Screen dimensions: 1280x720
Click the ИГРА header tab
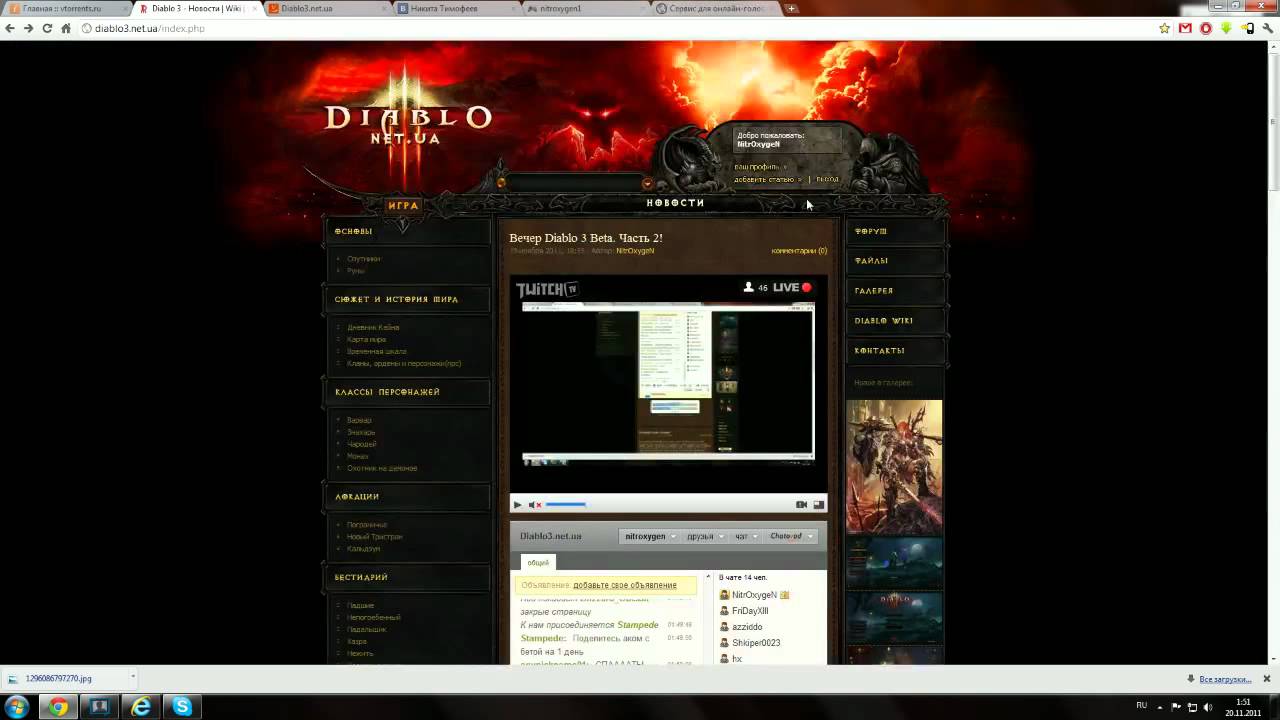point(403,206)
